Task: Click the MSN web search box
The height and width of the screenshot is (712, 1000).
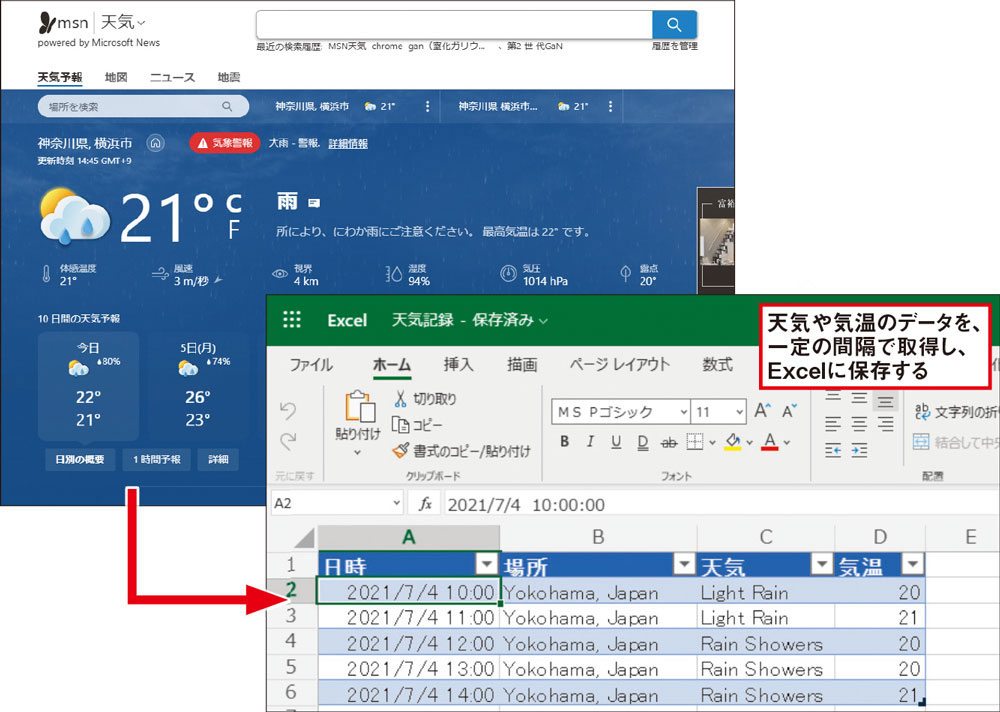Action: [454, 24]
